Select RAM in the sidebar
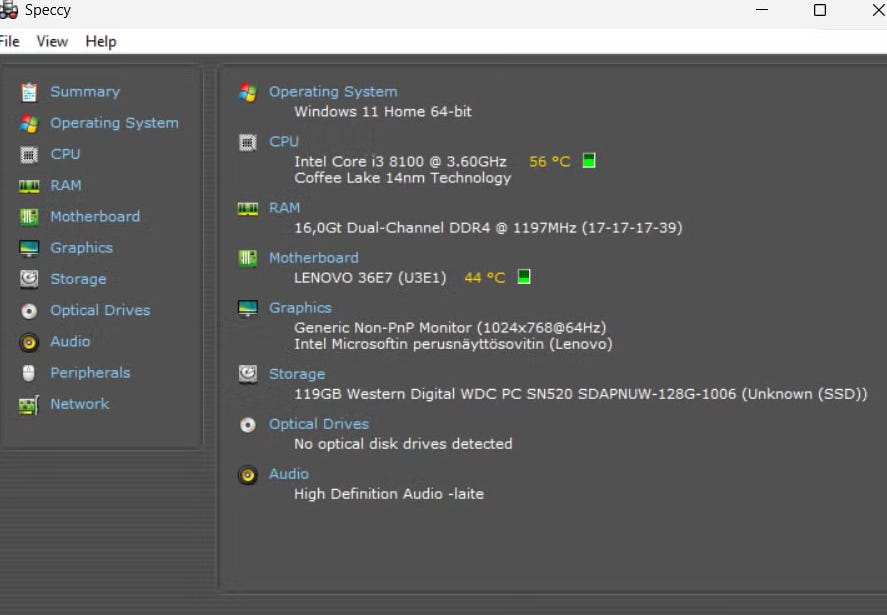Viewport: 887px width, 615px height. click(66, 185)
